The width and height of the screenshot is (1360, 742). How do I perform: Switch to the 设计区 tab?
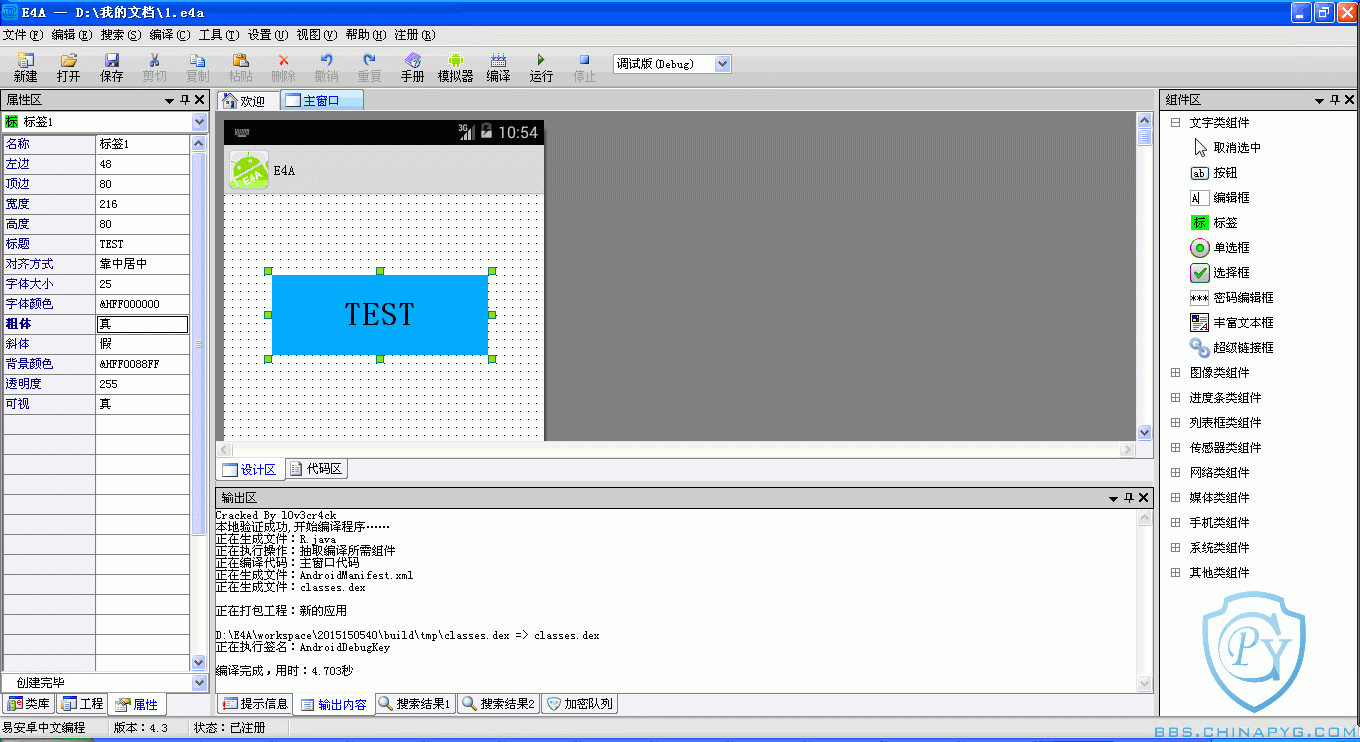251,469
